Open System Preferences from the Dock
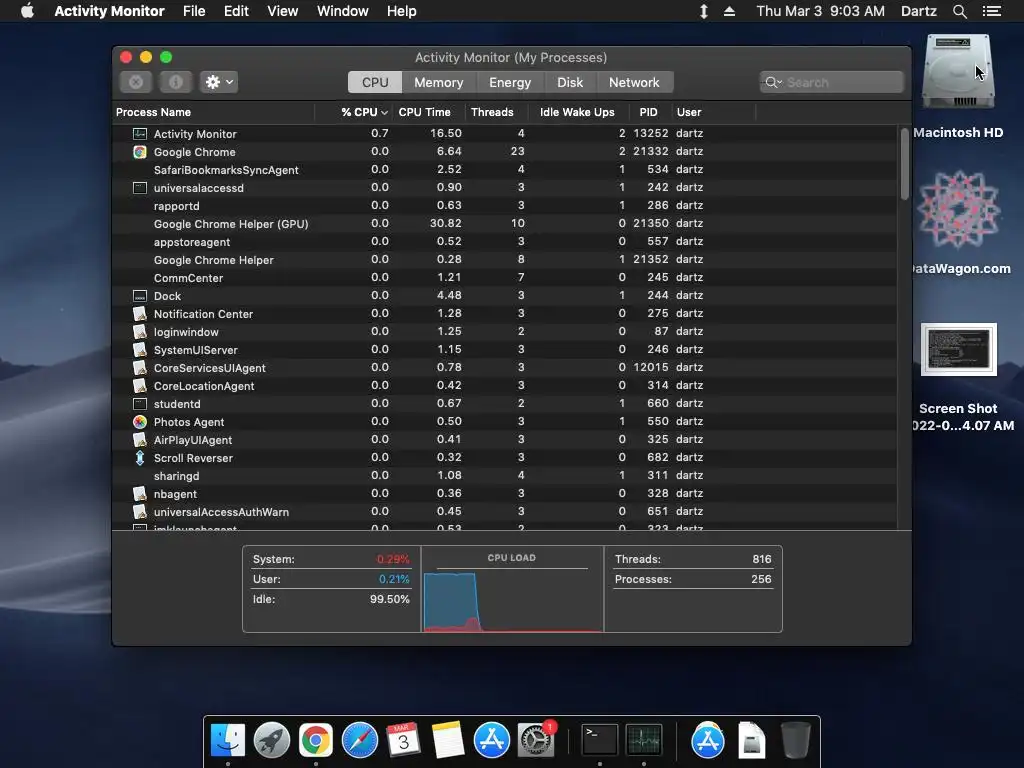 (x=536, y=741)
